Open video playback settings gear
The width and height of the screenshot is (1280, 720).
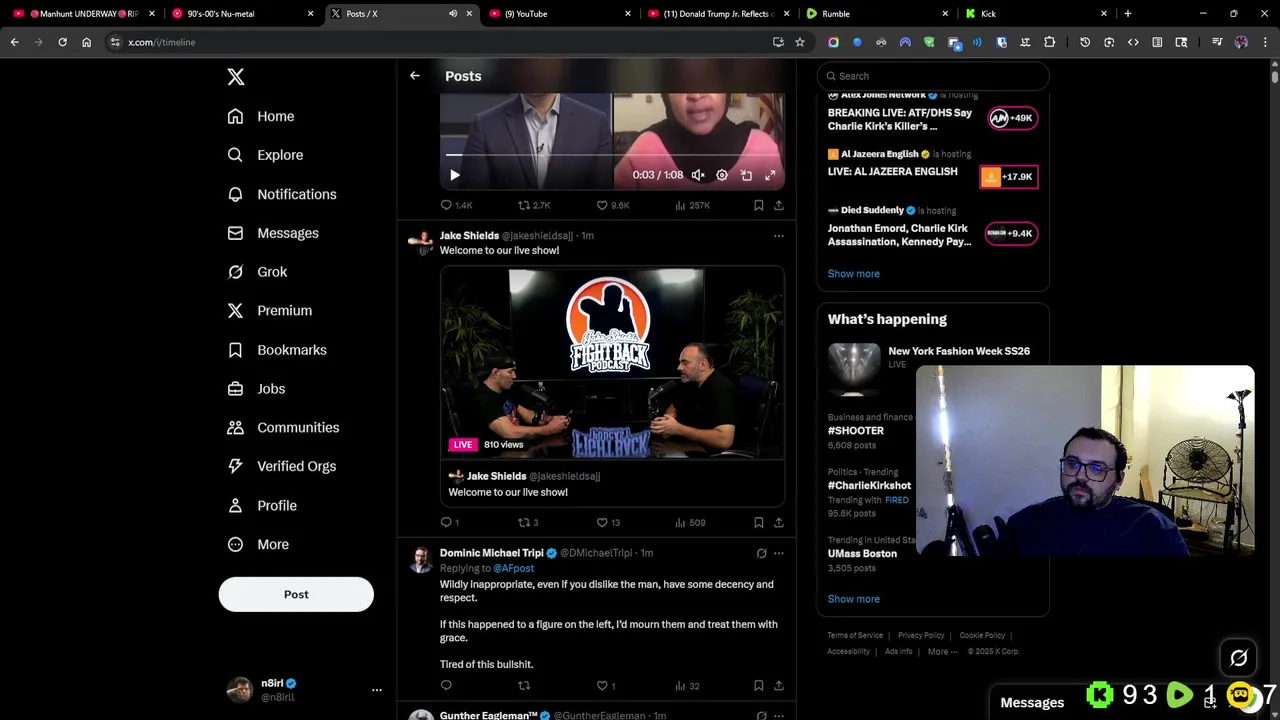[x=722, y=175]
